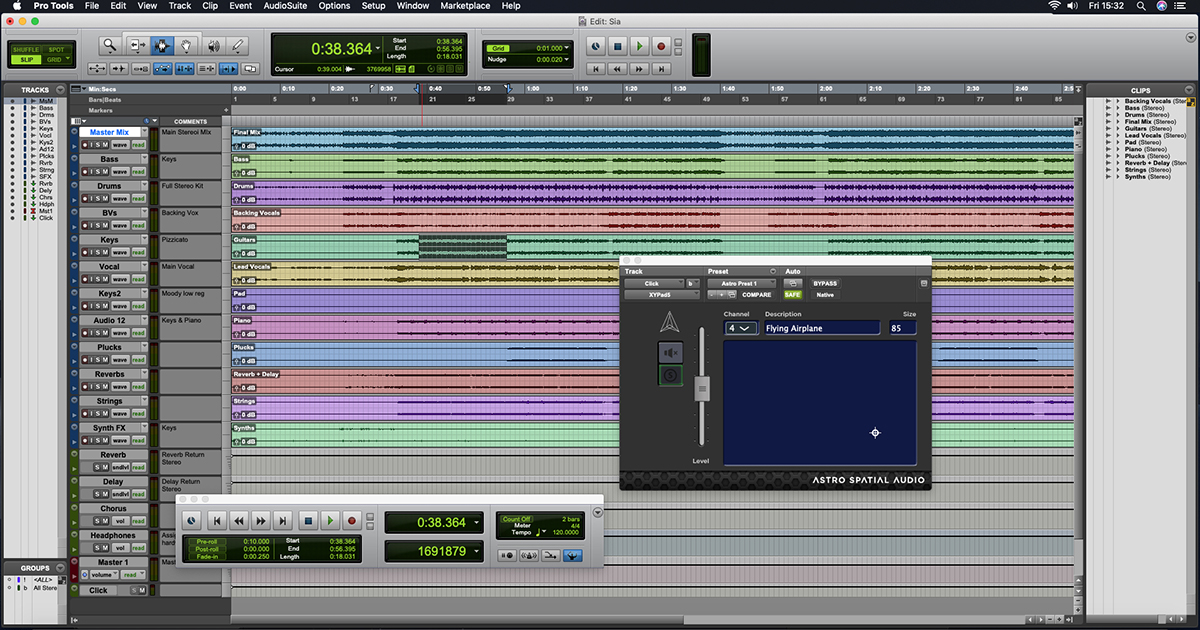Open wave view selector on BVs track
Viewport: 1200px width, 630px height.
120,226
